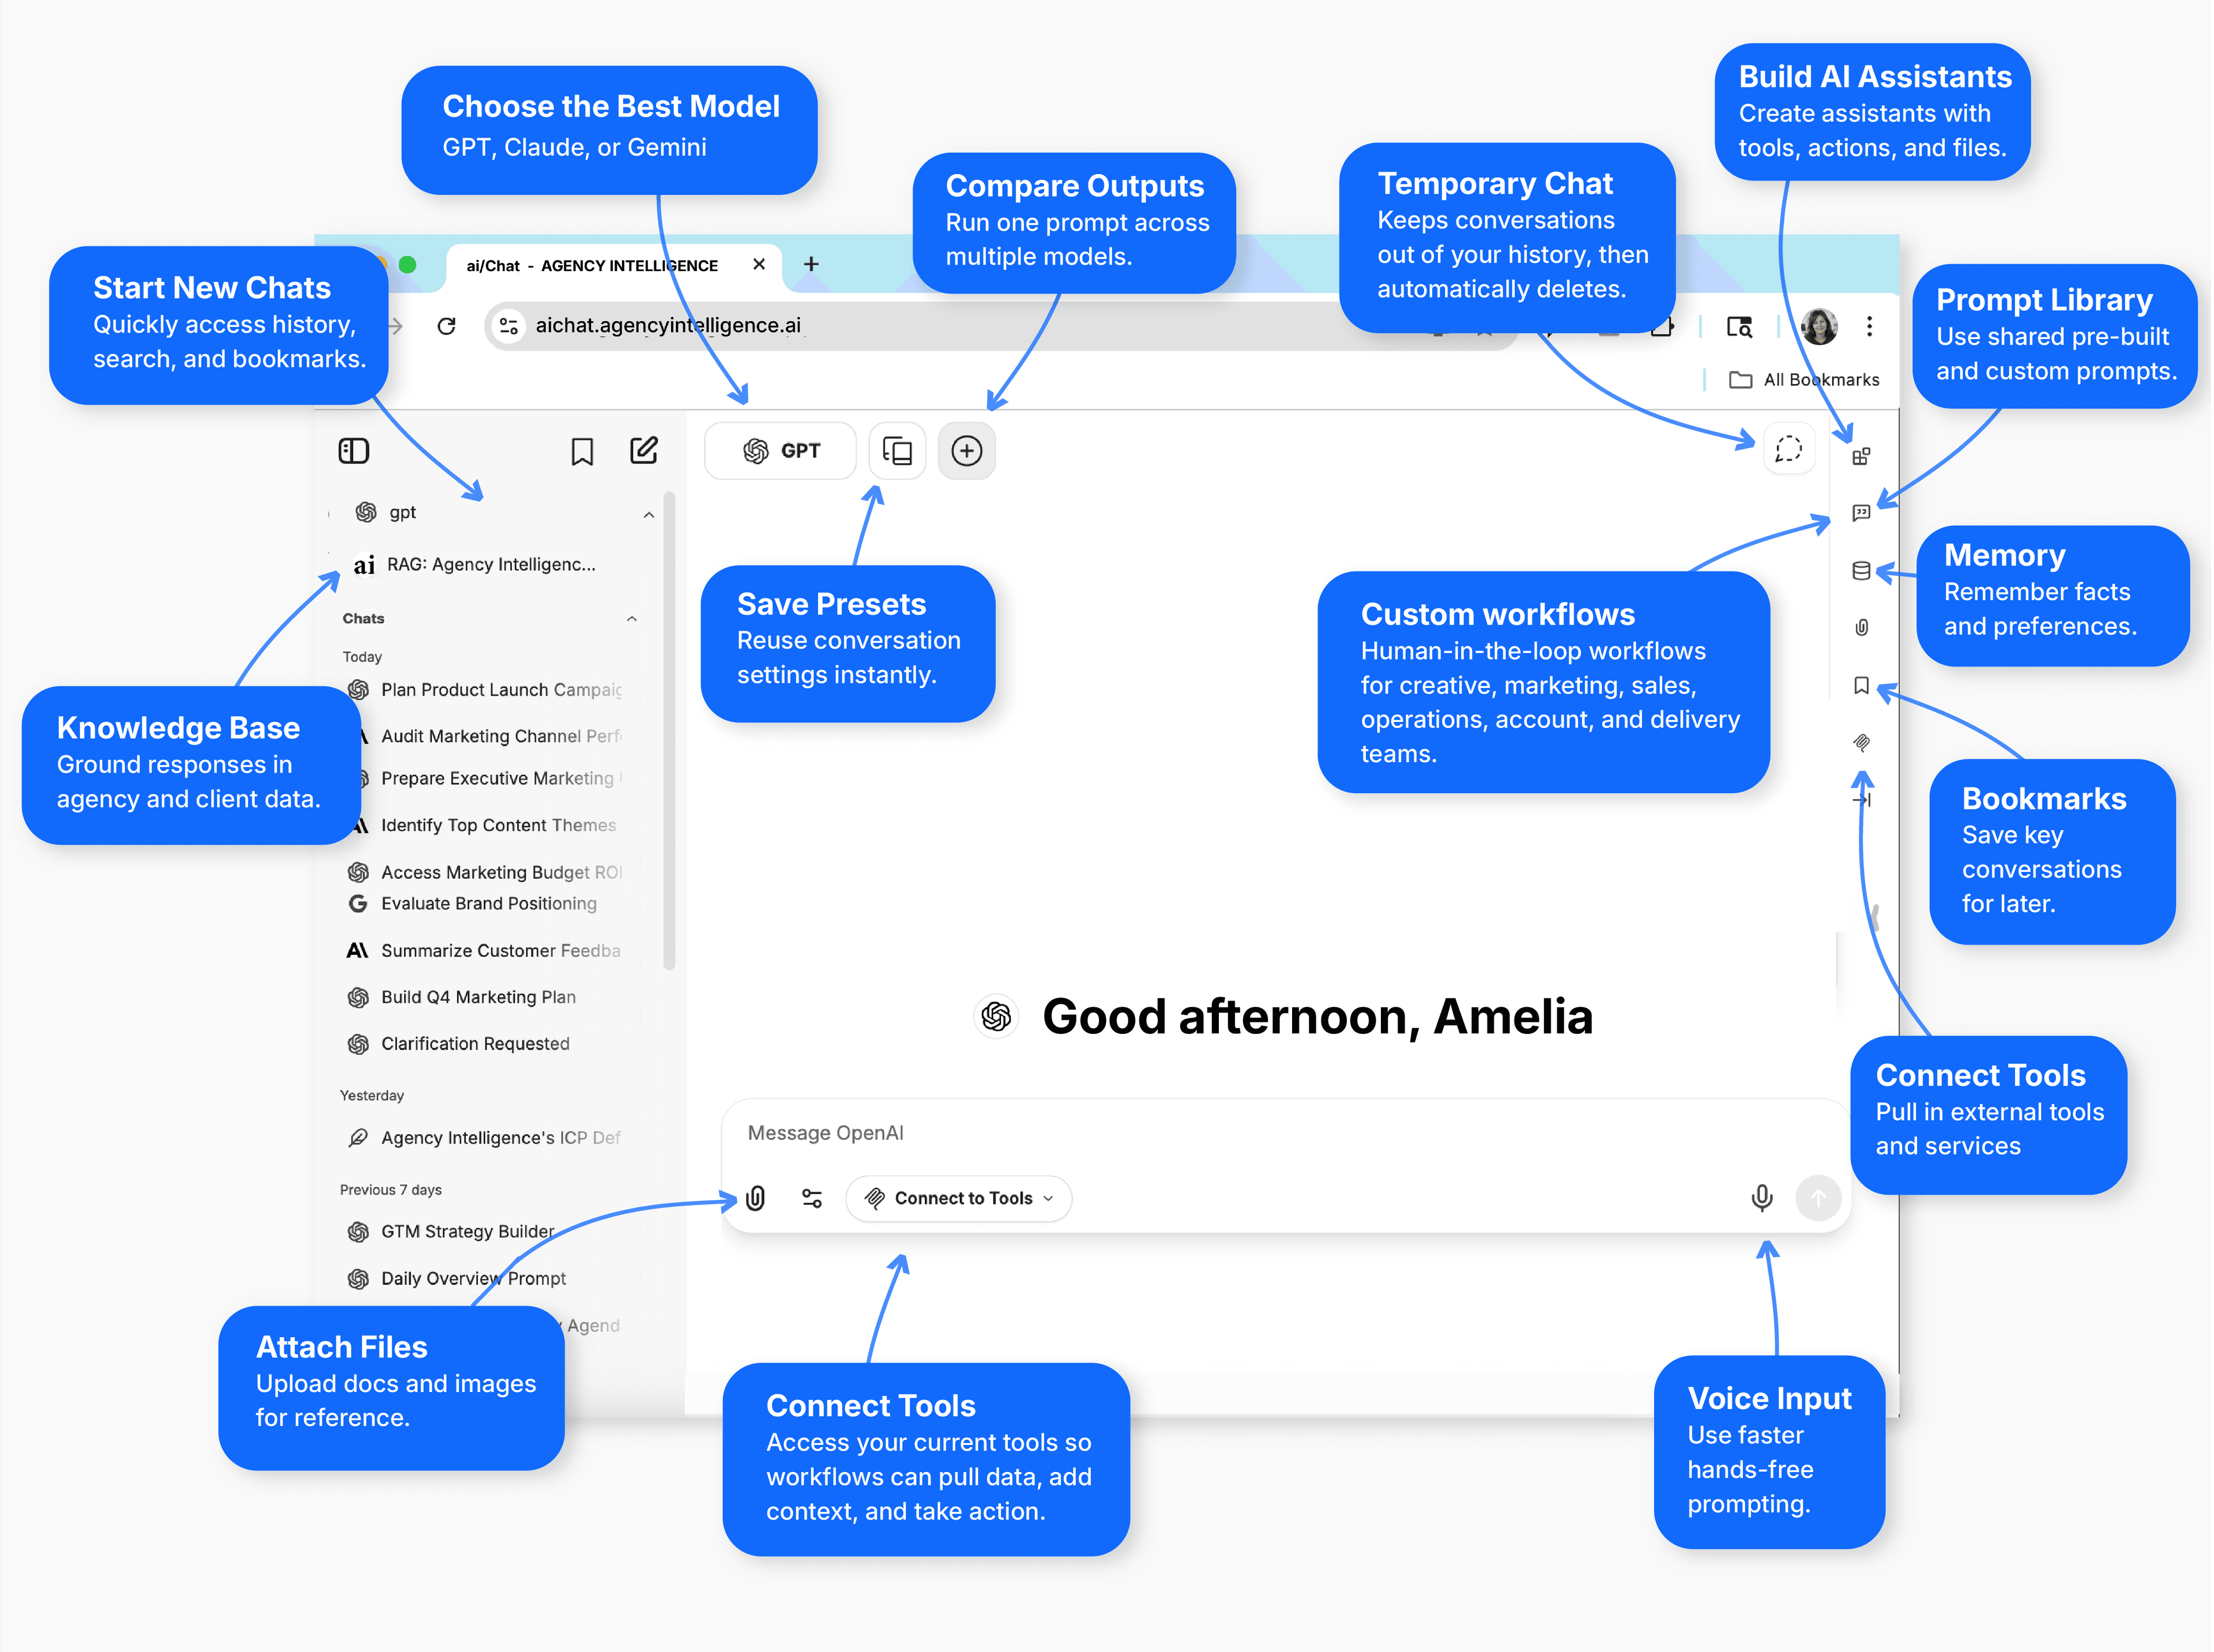2214x1652 pixels.
Task: Collapse the gpt section chevron
Action: (x=649, y=515)
